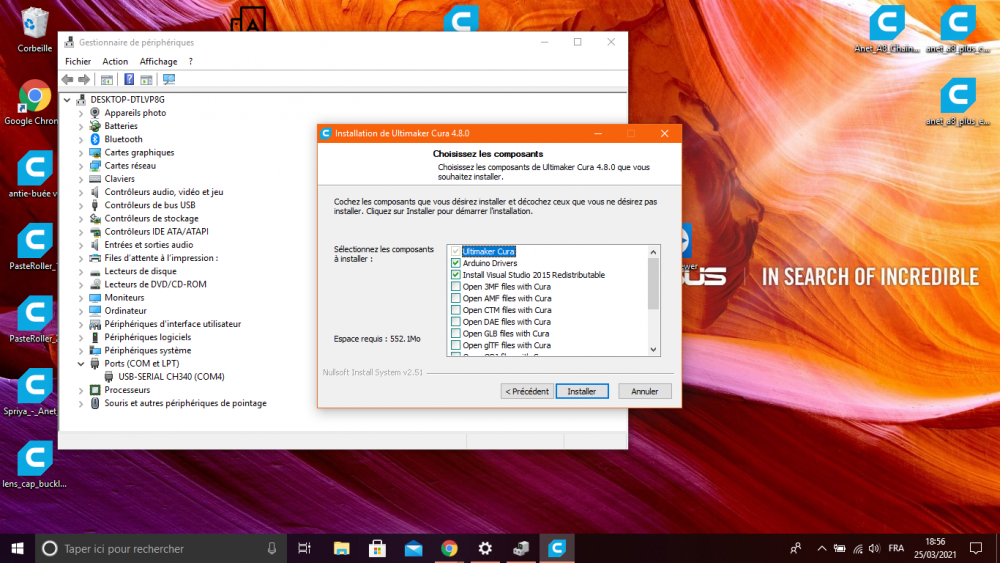
Task: Open the Corbeille recycle bin desktop icon
Action: click(x=34, y=29)
